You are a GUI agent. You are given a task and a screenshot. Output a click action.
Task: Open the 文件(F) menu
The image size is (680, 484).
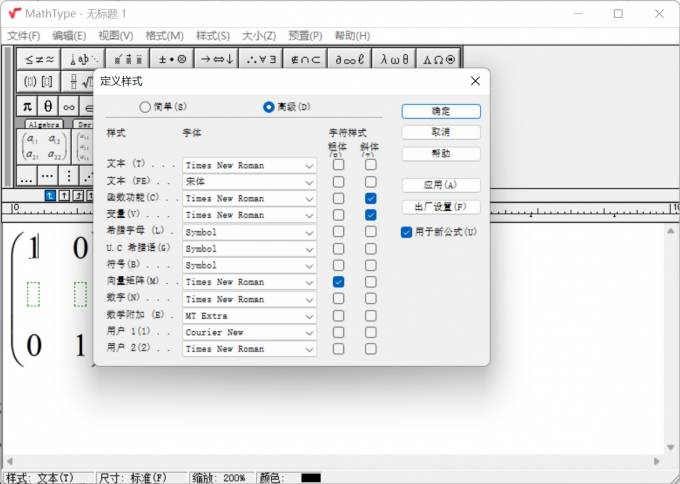click(x=24, y=36)
